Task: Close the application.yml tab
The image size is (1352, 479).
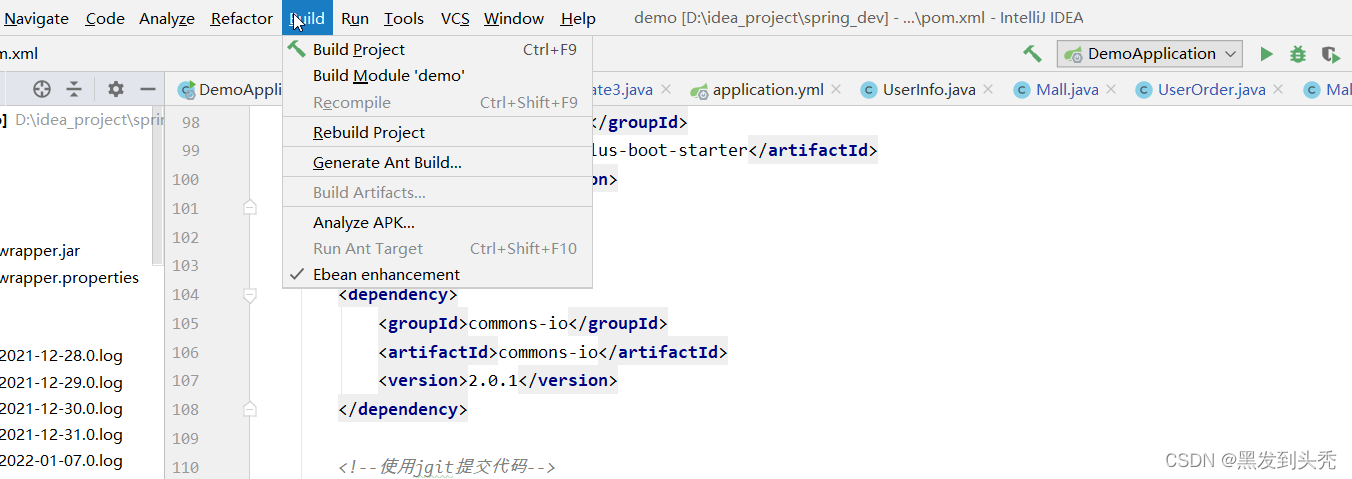Action: click(x=836, y=90)
